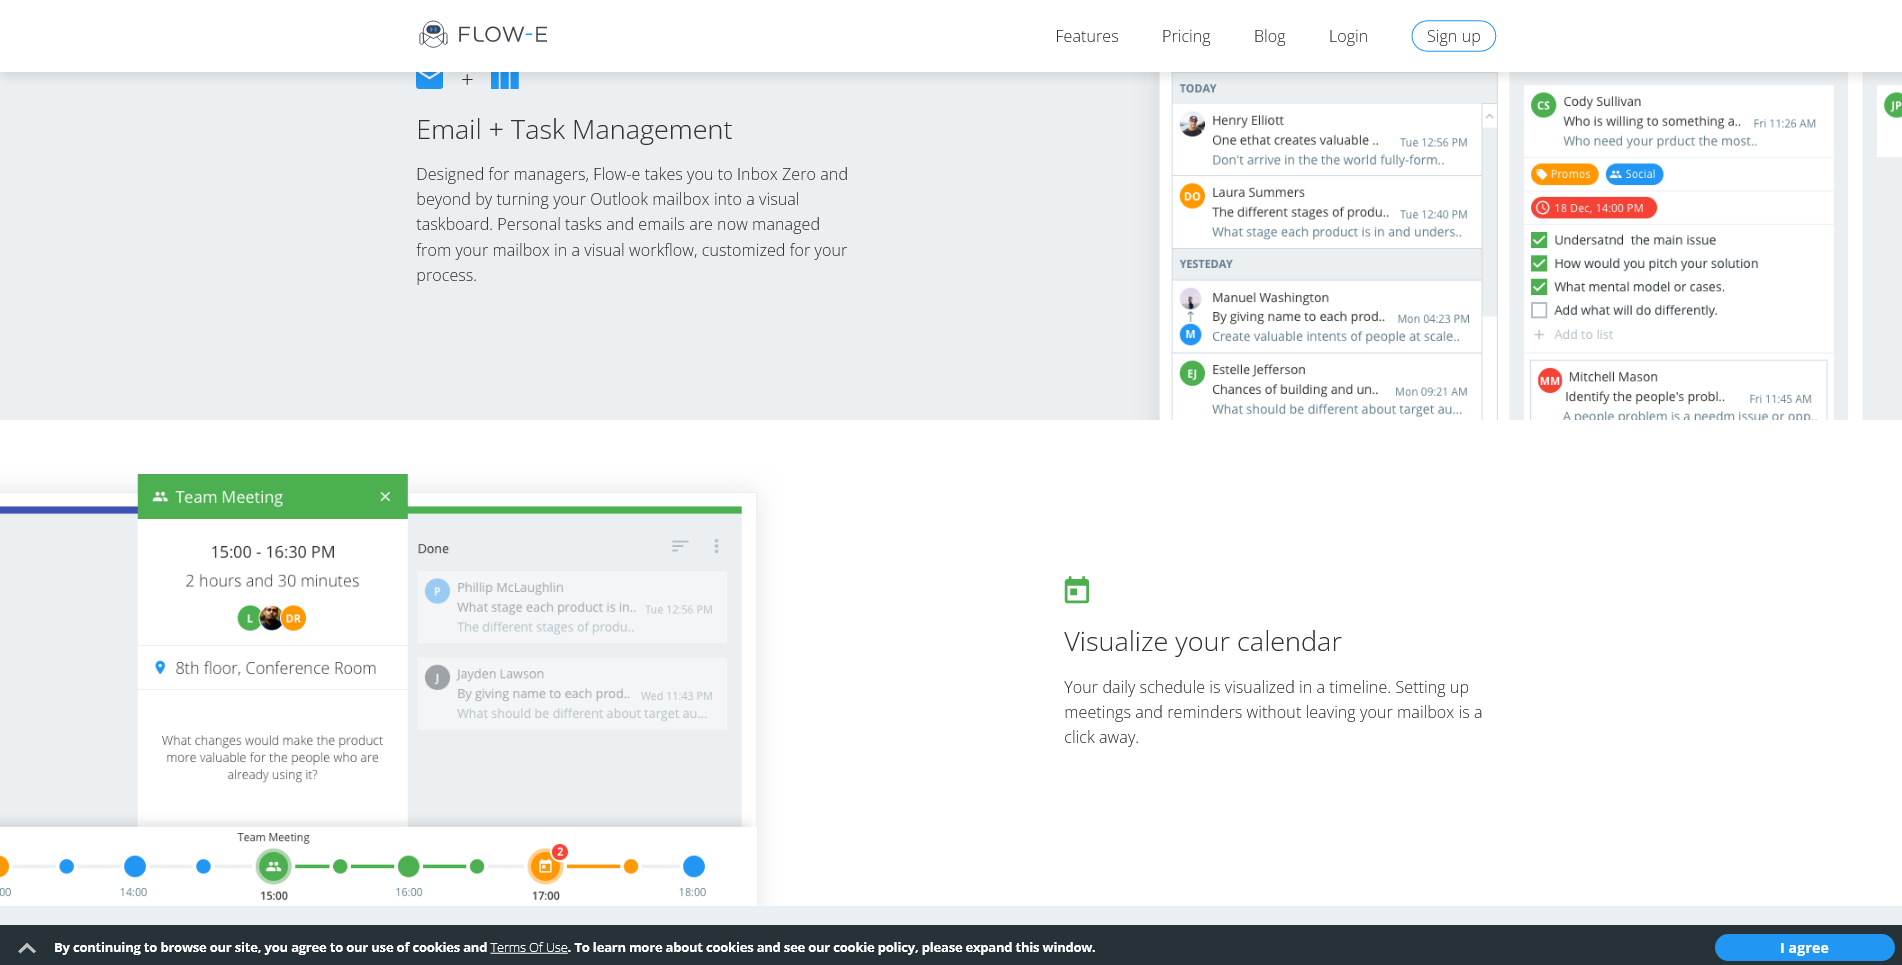Click the scroll up arrow in email list
This screenshot has height=965, width=1902.
(1489, 117)
